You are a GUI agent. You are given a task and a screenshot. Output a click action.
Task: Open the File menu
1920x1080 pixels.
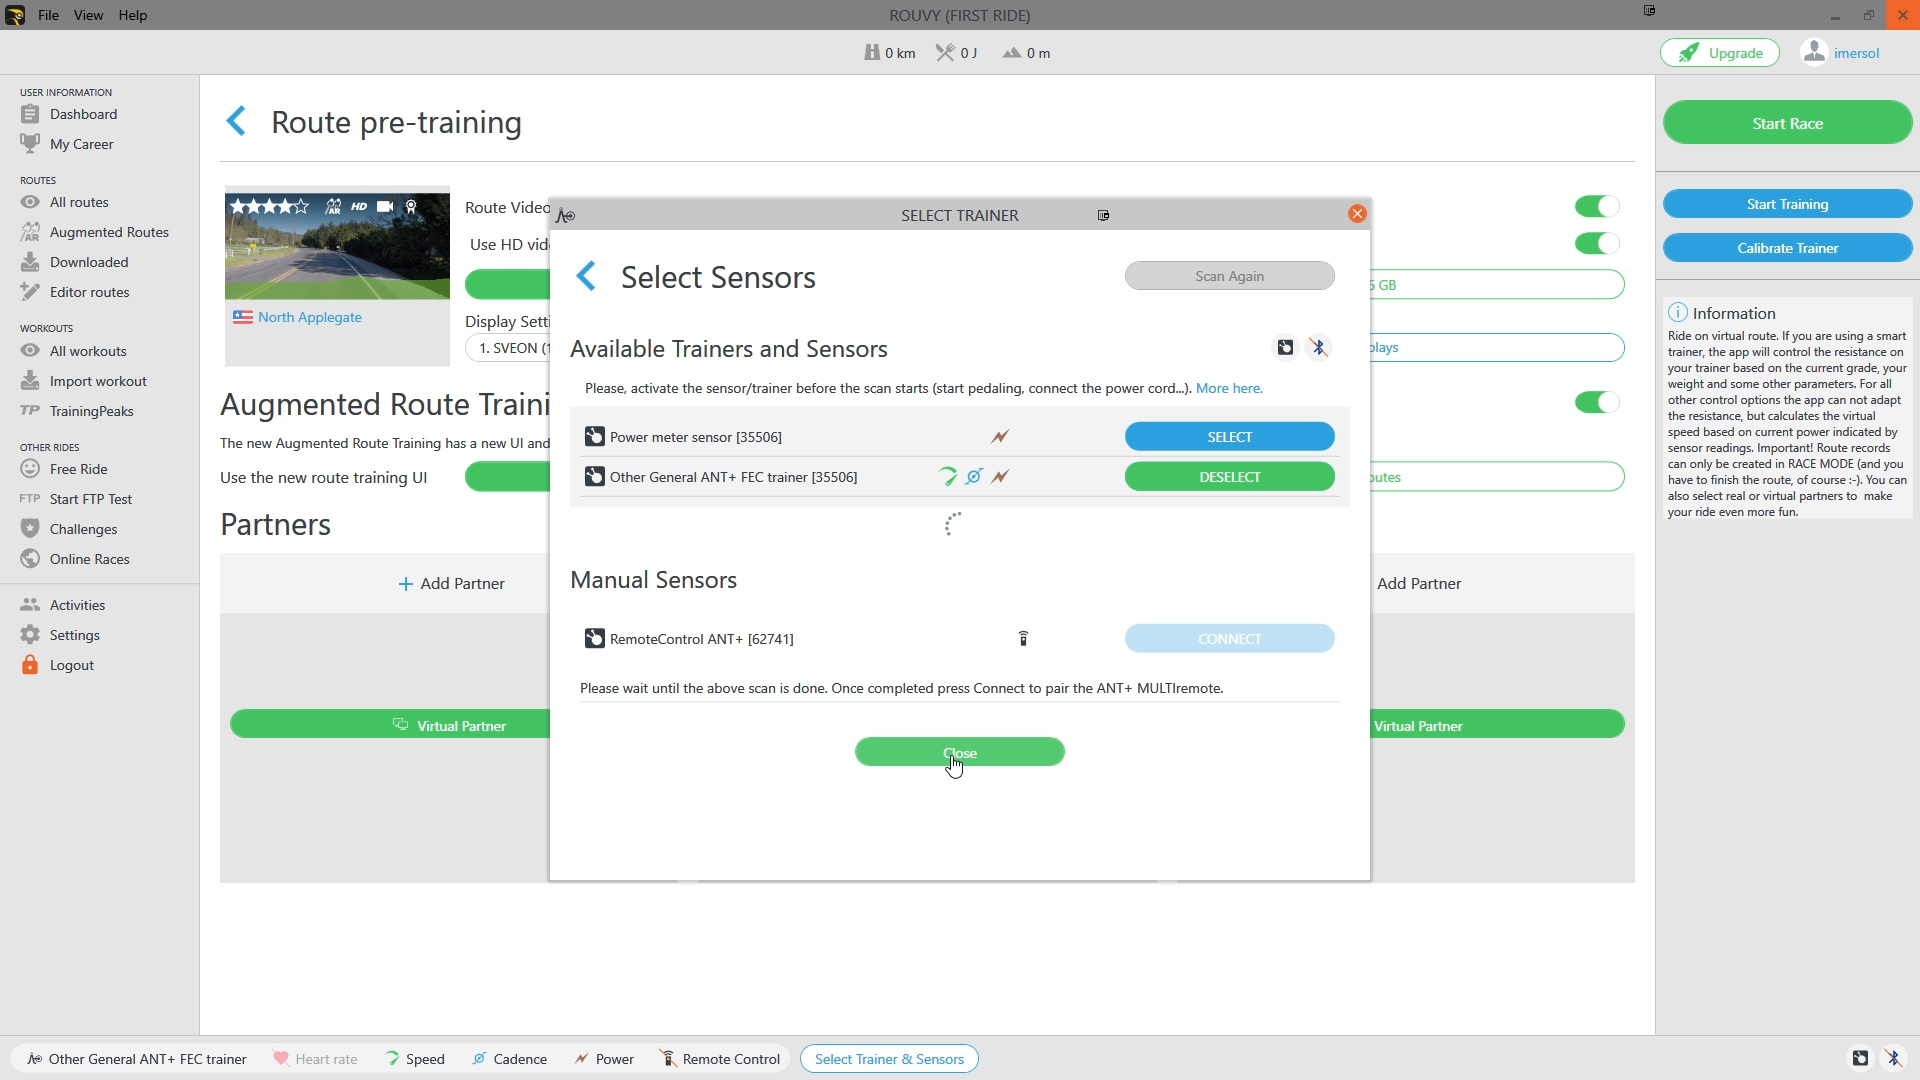48,15
